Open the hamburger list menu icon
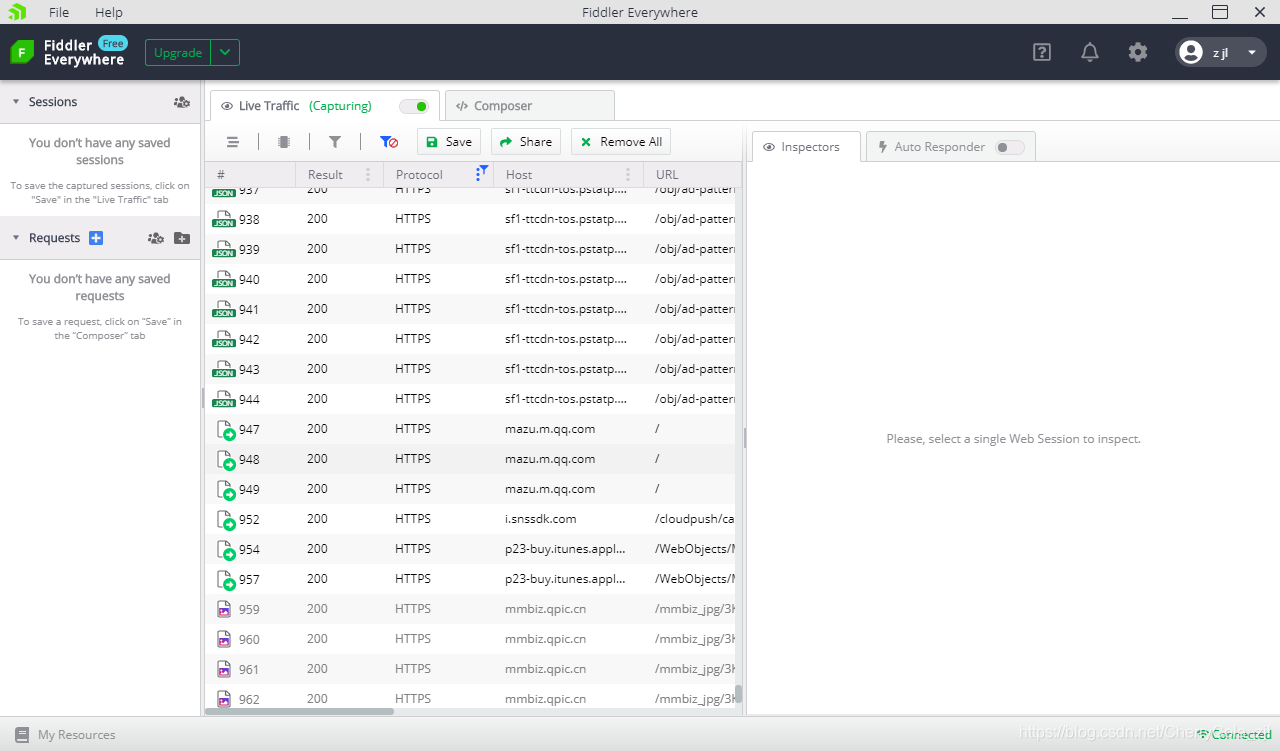Screen dimensions: 1280x751 (233, 142)
